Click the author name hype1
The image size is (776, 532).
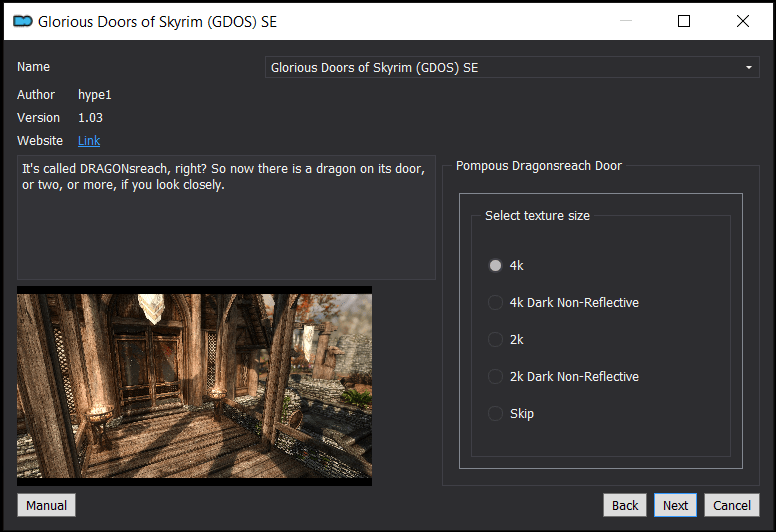click(95, 95)
